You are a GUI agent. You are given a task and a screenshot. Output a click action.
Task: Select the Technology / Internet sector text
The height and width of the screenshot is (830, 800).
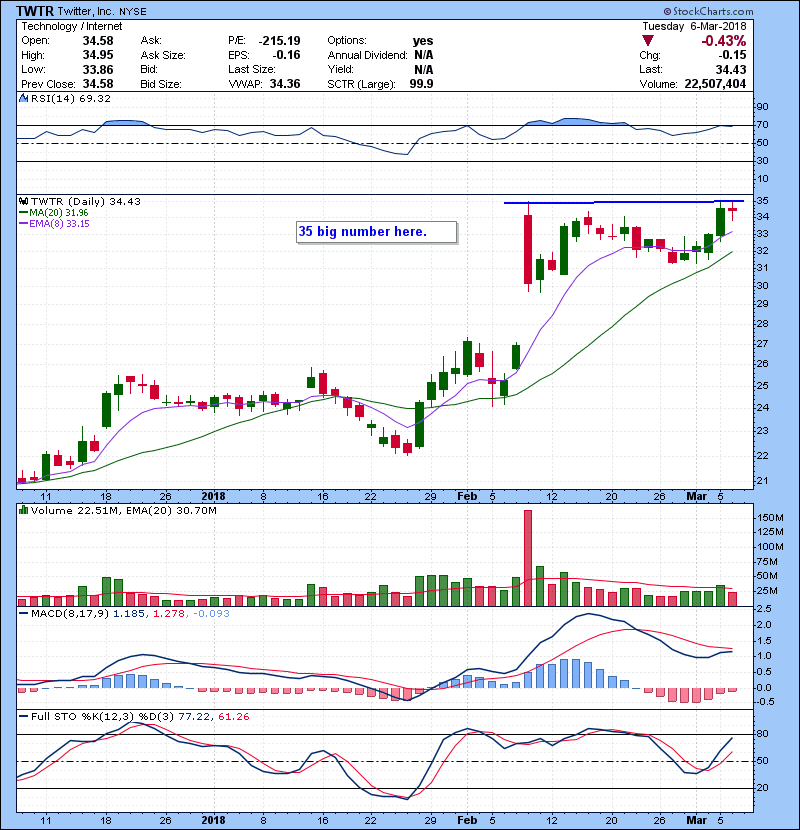pos(71,26)
